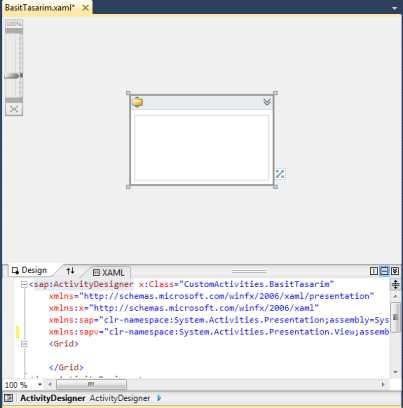This screenshot has width=403, height=408.
Task: Open the document list dropdown arrow
Action: [x=395, y=8]
